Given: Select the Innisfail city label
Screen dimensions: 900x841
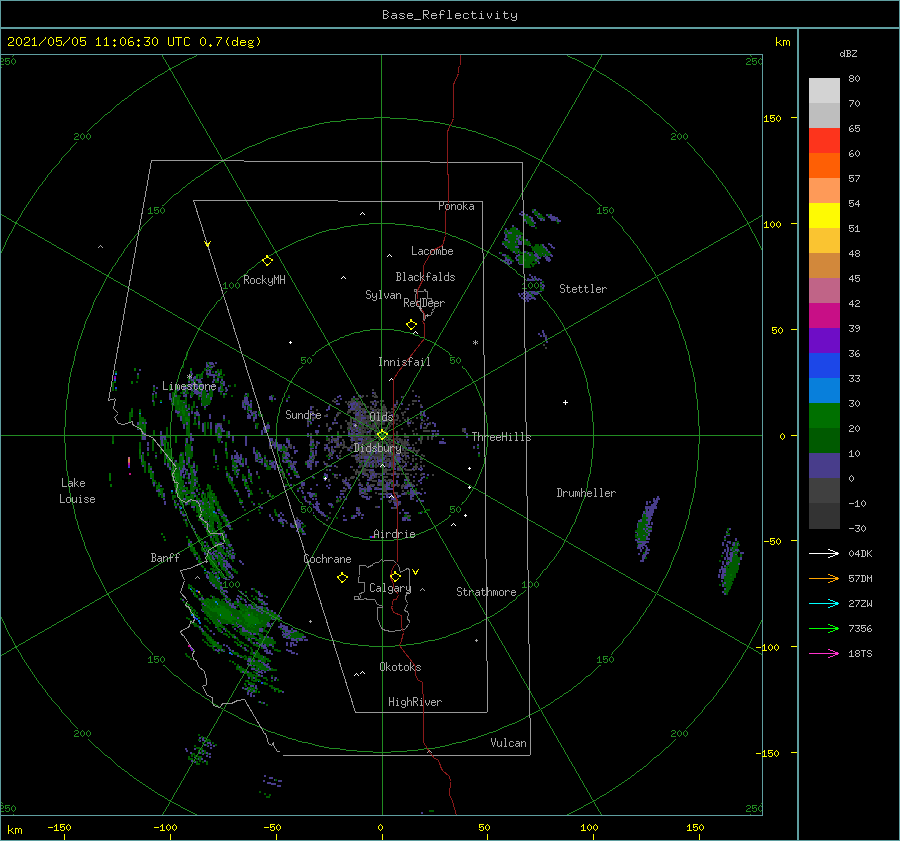Looking at the screenshot, I should (x=404, y=362).
